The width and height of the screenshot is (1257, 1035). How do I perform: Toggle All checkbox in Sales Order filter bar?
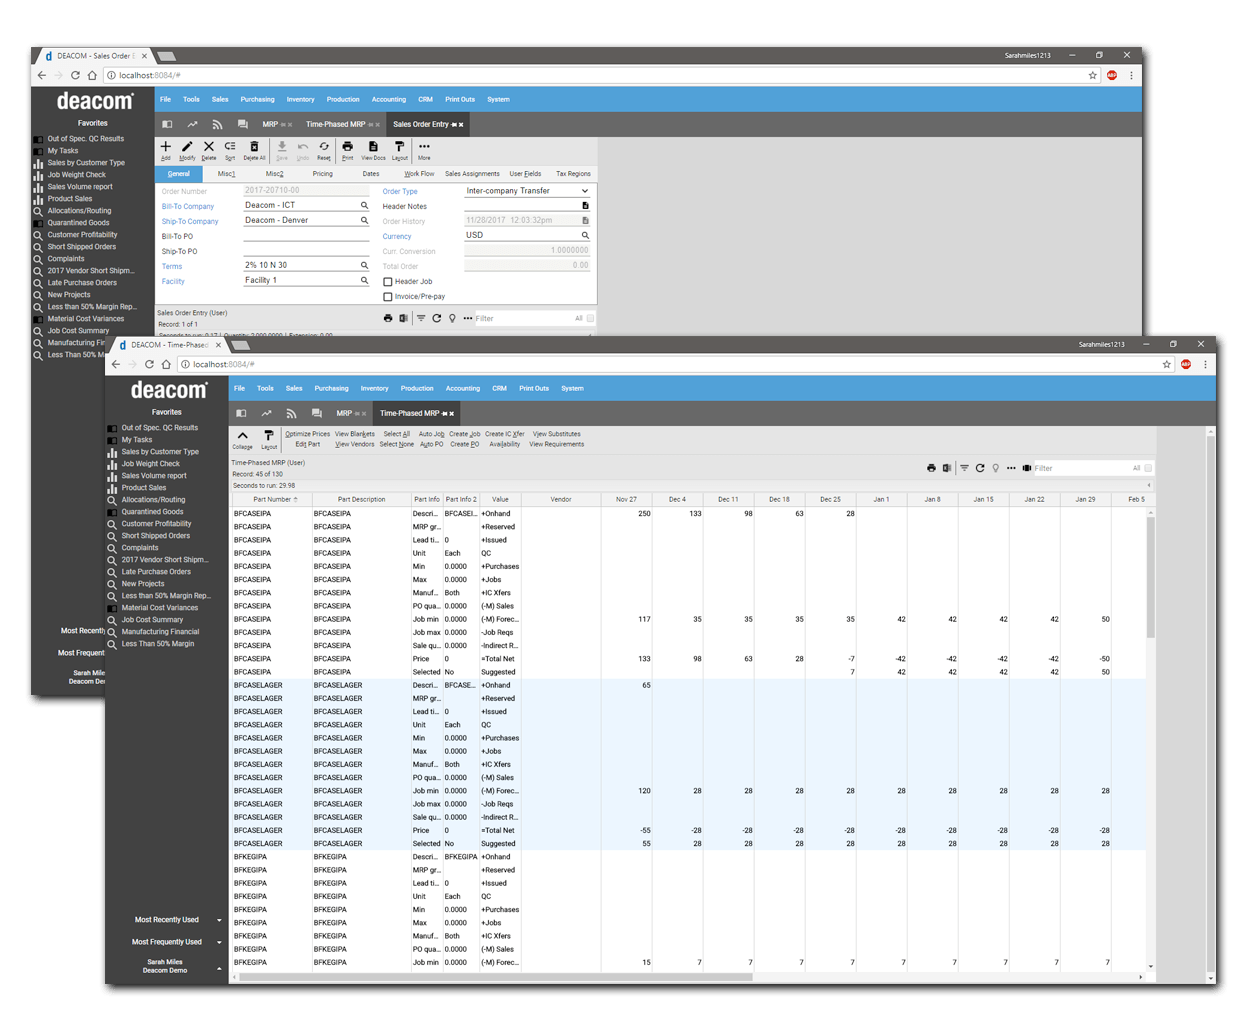(x=590, y=318)
